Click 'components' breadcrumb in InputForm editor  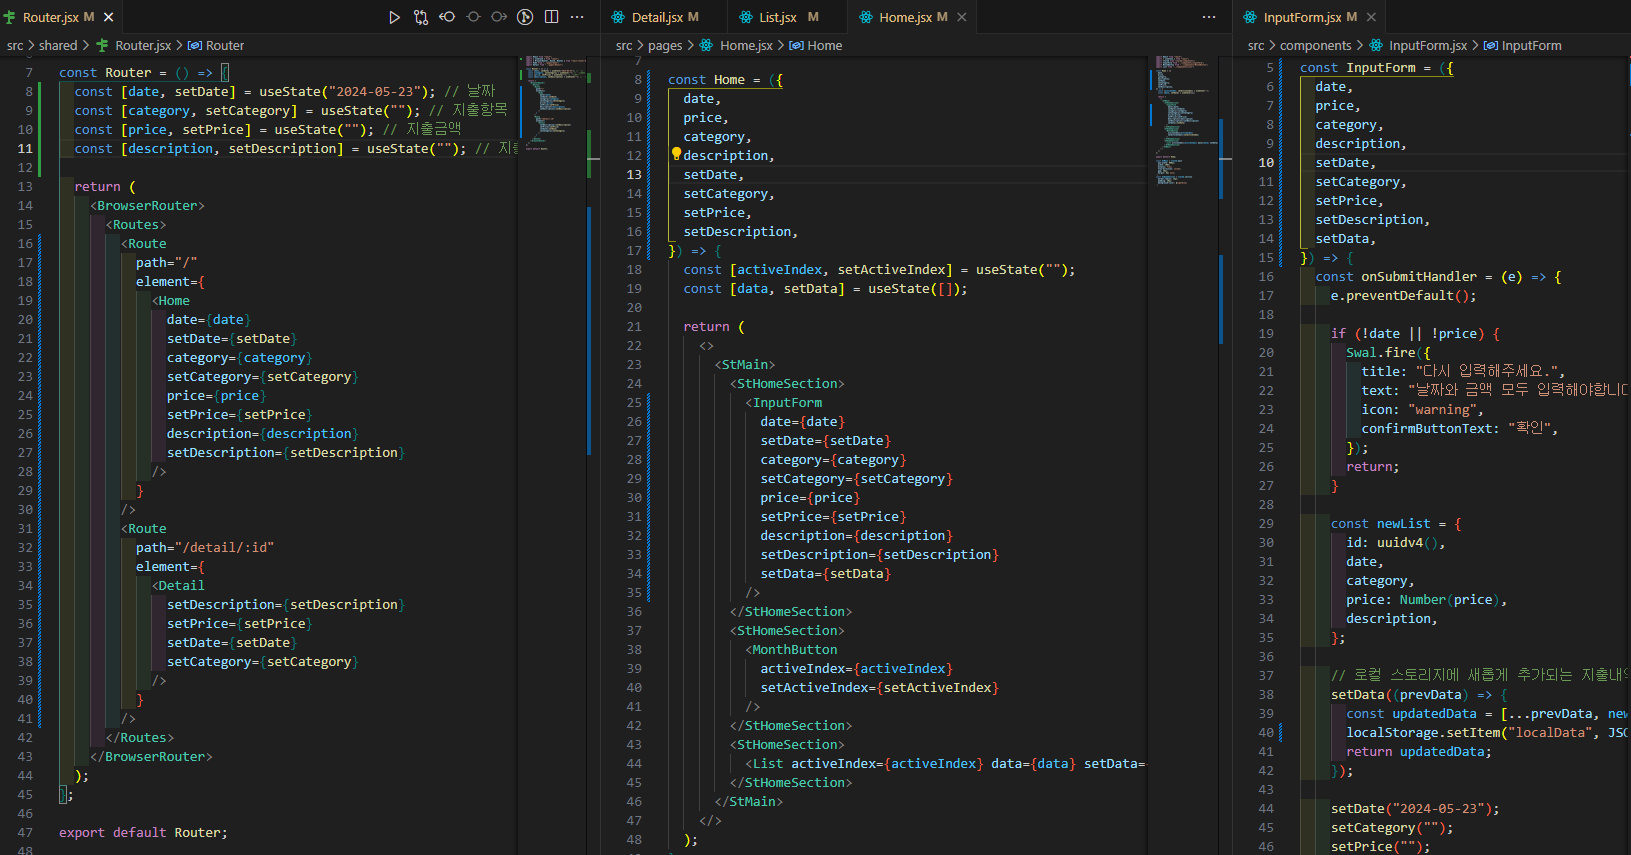coord(1315,45)
